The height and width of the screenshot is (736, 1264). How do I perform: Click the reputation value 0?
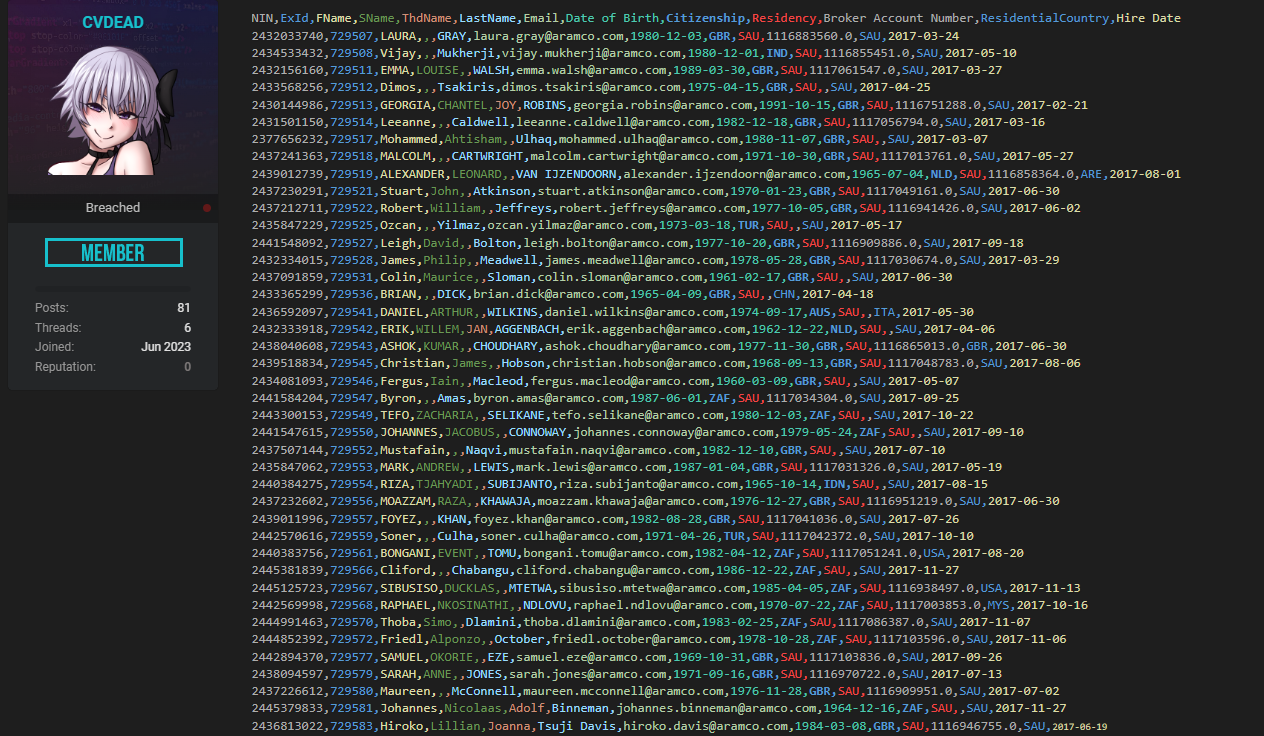[x=187, y=367]
